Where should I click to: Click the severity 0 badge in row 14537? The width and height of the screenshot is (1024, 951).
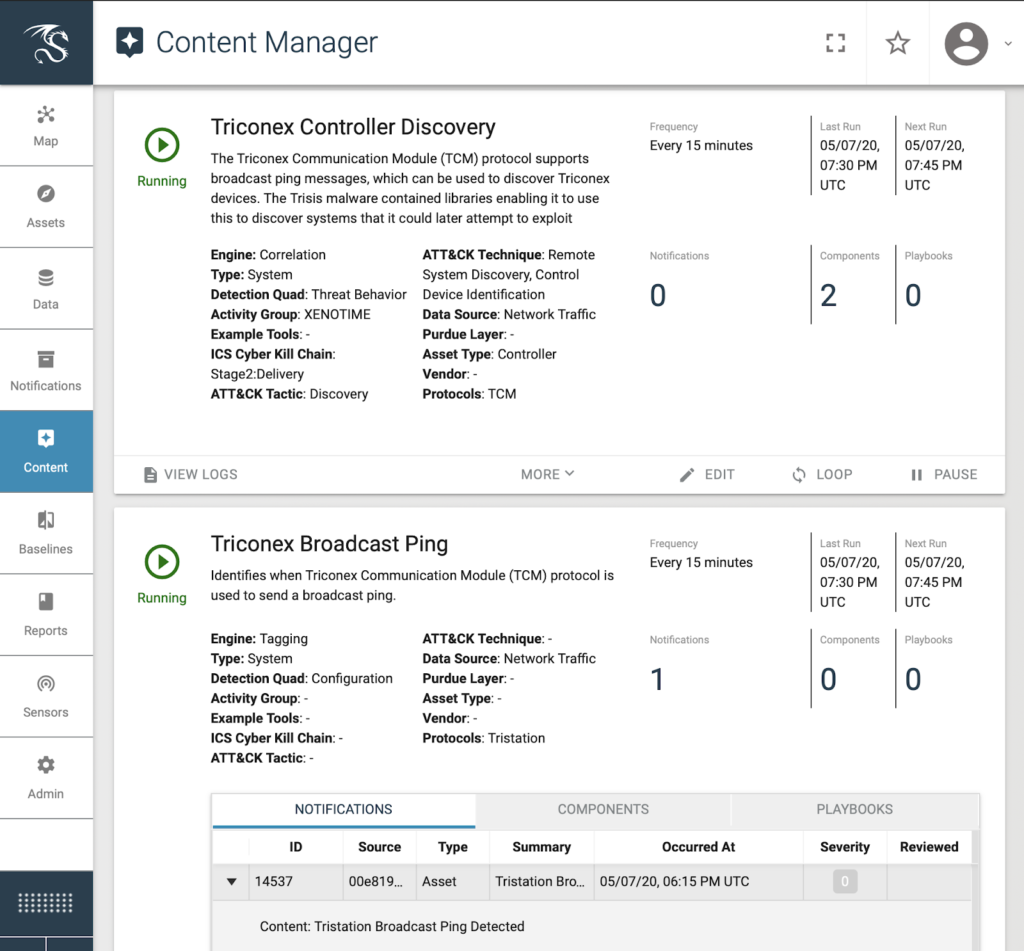[x=844, y=882]
